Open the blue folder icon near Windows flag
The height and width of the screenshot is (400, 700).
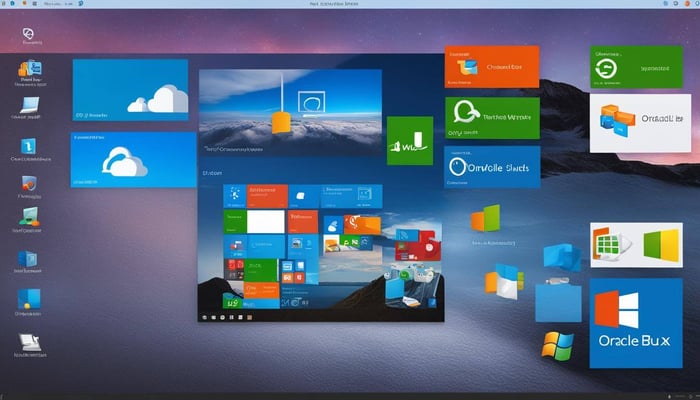pyautogui.click(x=558, y=299)
